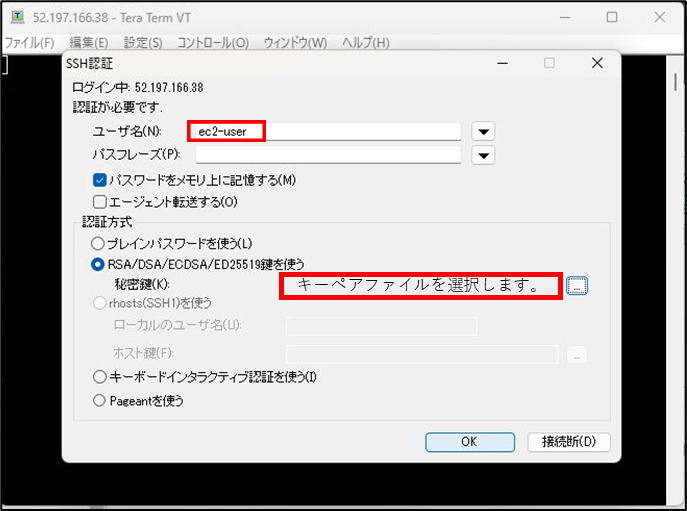Close the Tera Term VT window
Screen dimensions: 687x511
660,18
